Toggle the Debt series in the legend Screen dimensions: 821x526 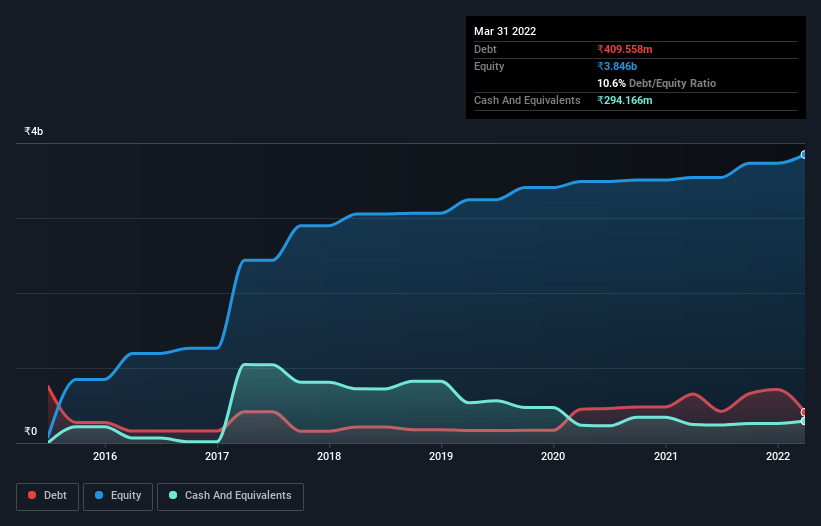[x=47, y=496]
